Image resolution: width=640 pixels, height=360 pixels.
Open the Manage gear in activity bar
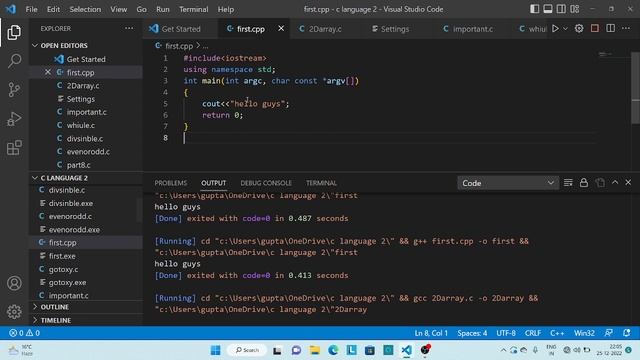14,312
